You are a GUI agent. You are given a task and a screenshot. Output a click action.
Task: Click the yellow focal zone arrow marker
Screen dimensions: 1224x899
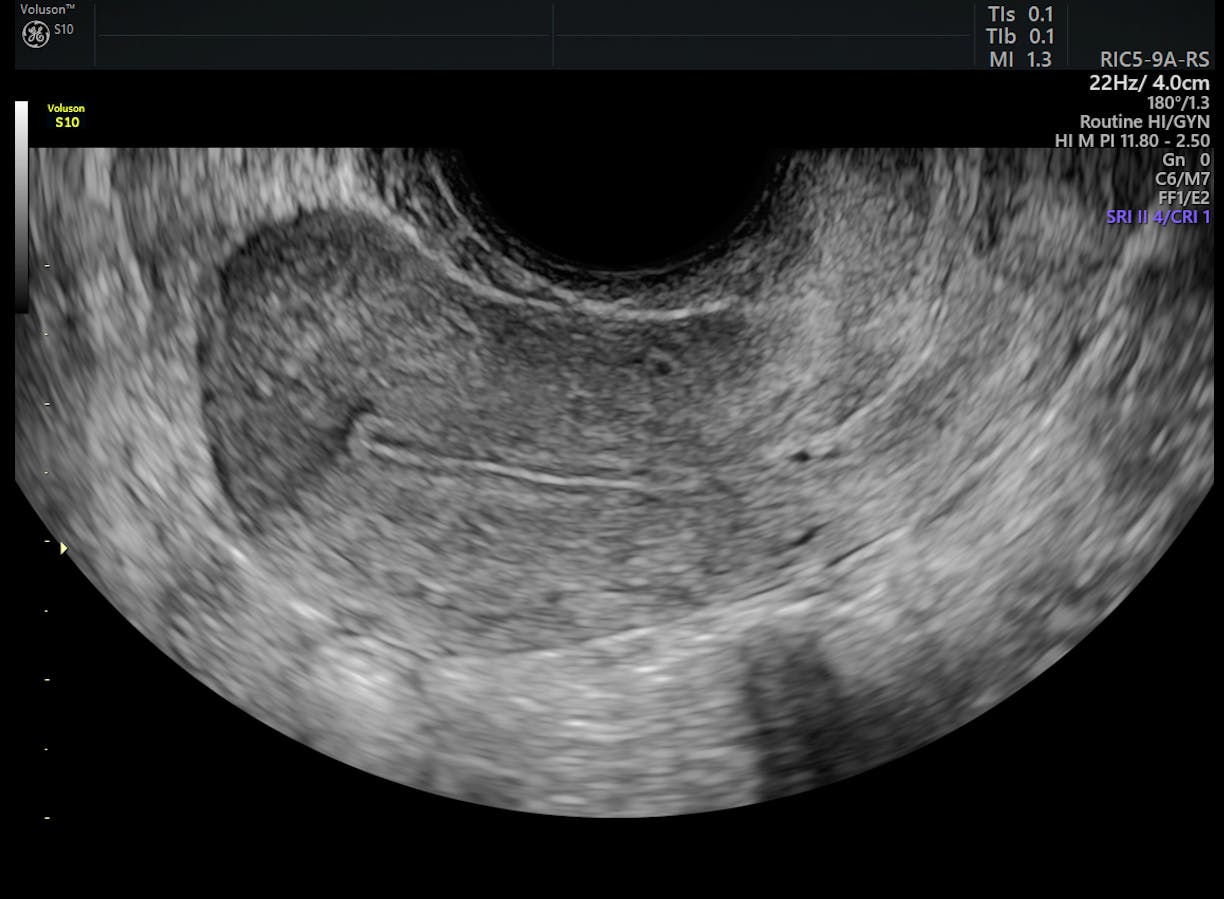64,548
